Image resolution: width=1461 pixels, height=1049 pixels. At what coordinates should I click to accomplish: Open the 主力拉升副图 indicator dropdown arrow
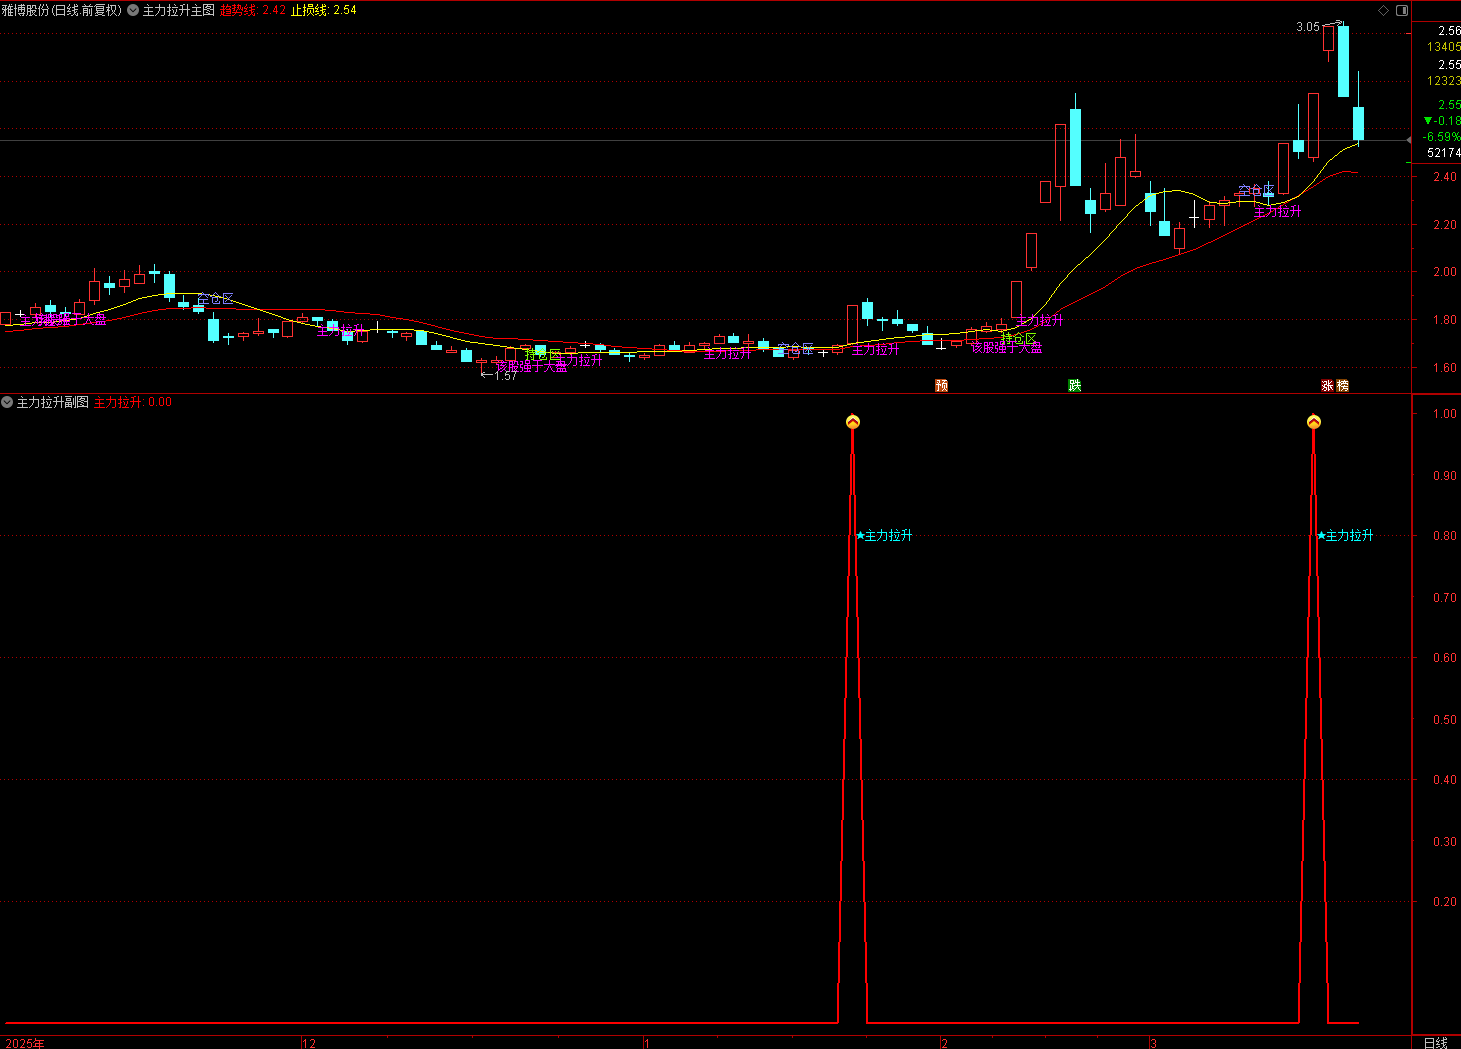pos(7,402)
